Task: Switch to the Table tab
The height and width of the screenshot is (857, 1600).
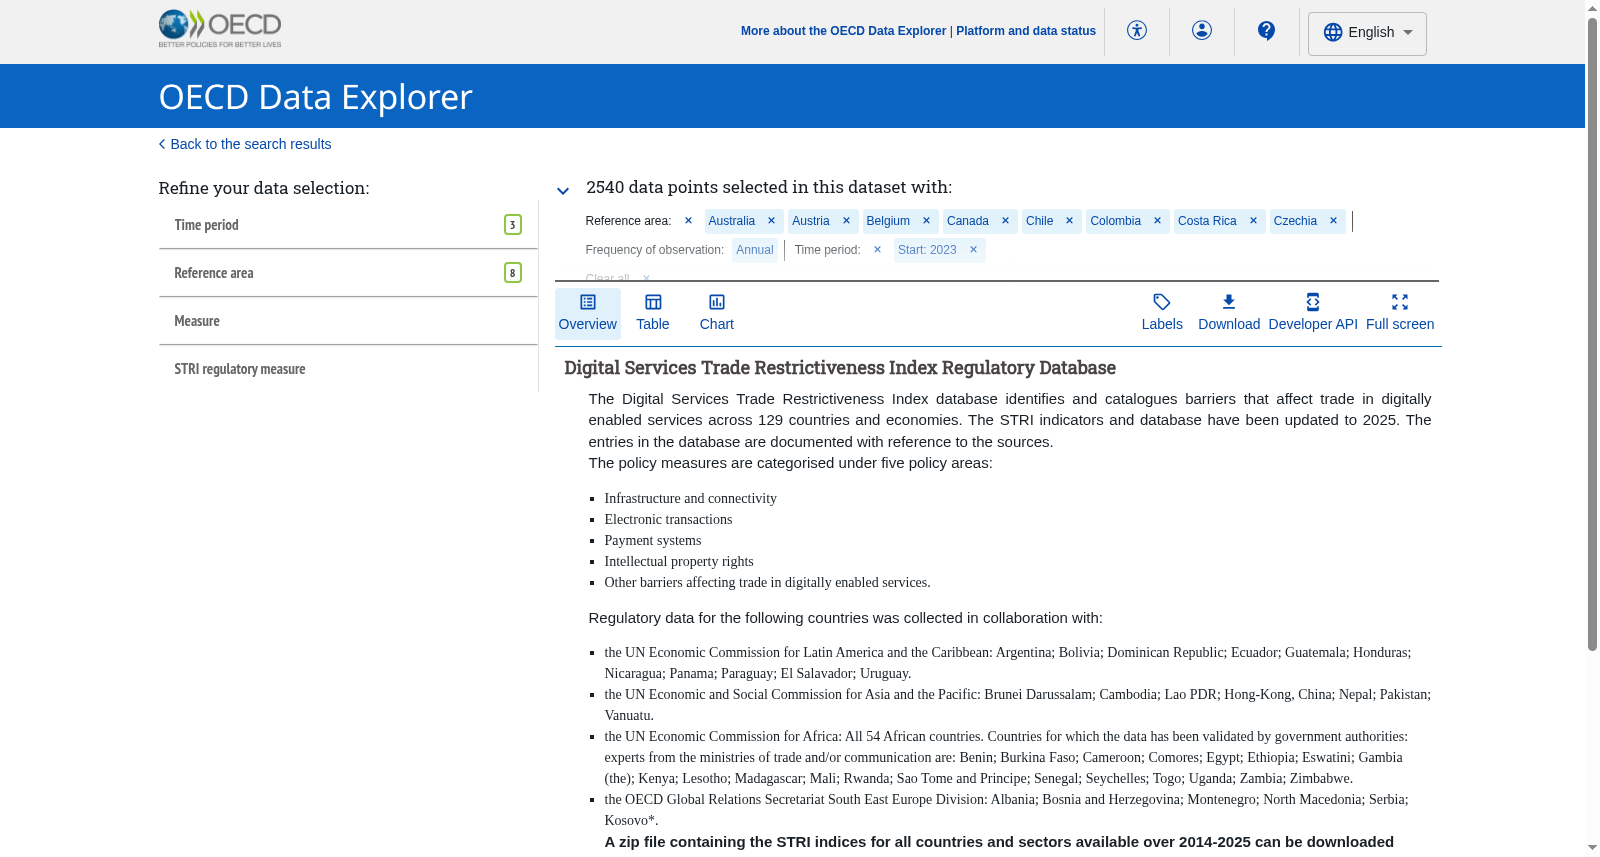Action: pyautogui.click(x=653, y=313)
